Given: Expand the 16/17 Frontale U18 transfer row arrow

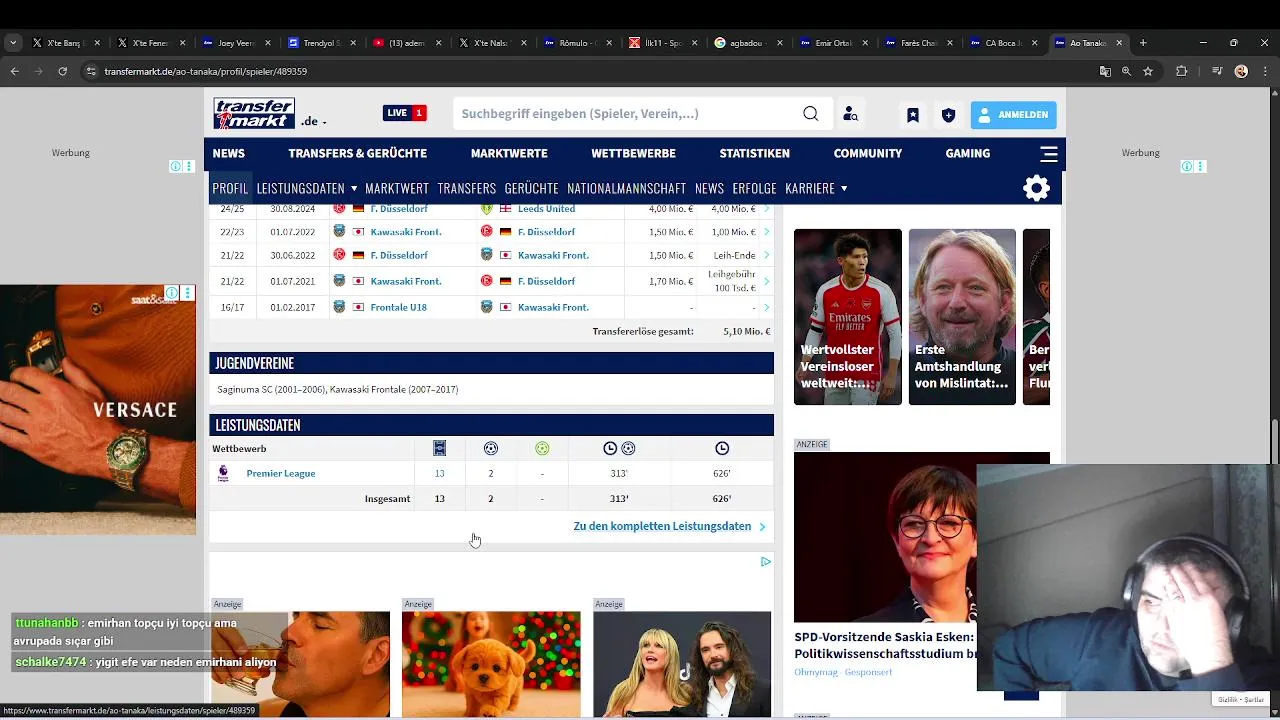Looking at the screenshot, I should pos(767,307).
